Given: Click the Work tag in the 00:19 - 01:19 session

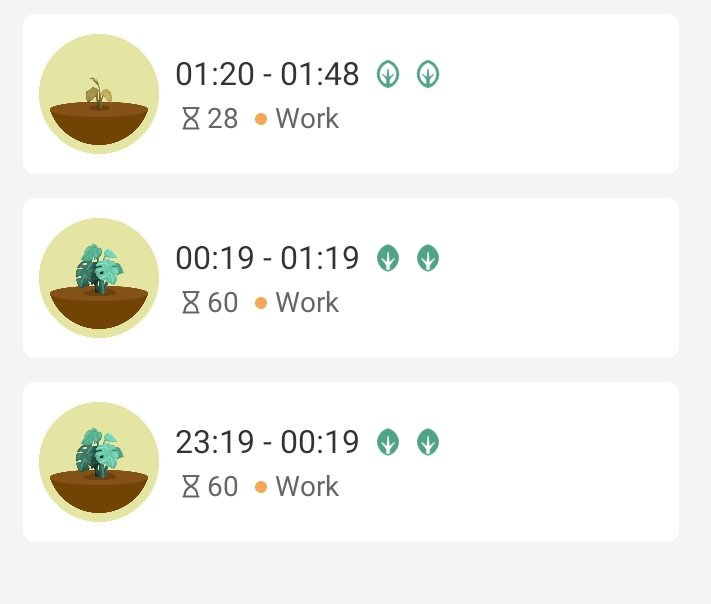Looking at the screenshot, I should [x=307, y=303].
